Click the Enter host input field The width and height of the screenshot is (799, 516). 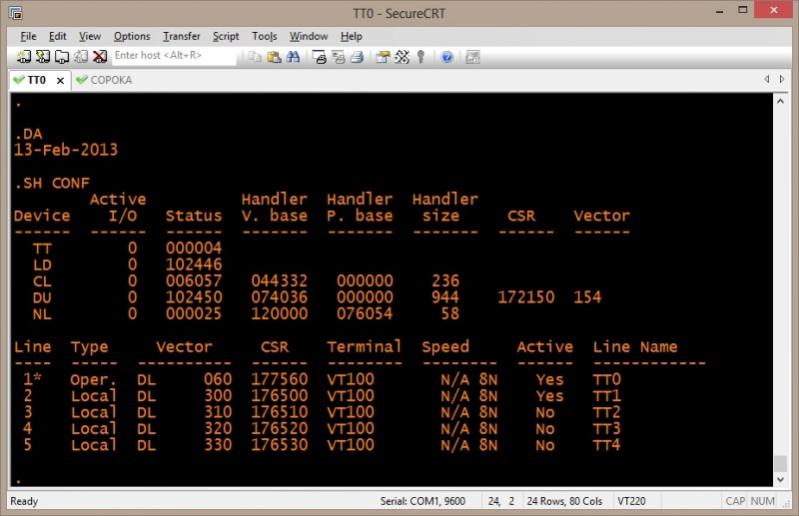click(172, 56)
